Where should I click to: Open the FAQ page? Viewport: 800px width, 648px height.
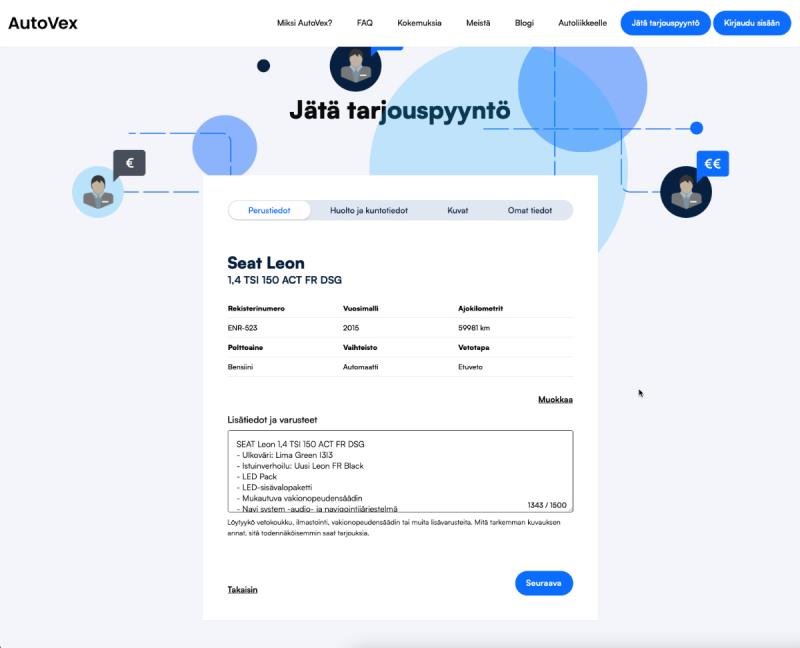tap(365, 23)
